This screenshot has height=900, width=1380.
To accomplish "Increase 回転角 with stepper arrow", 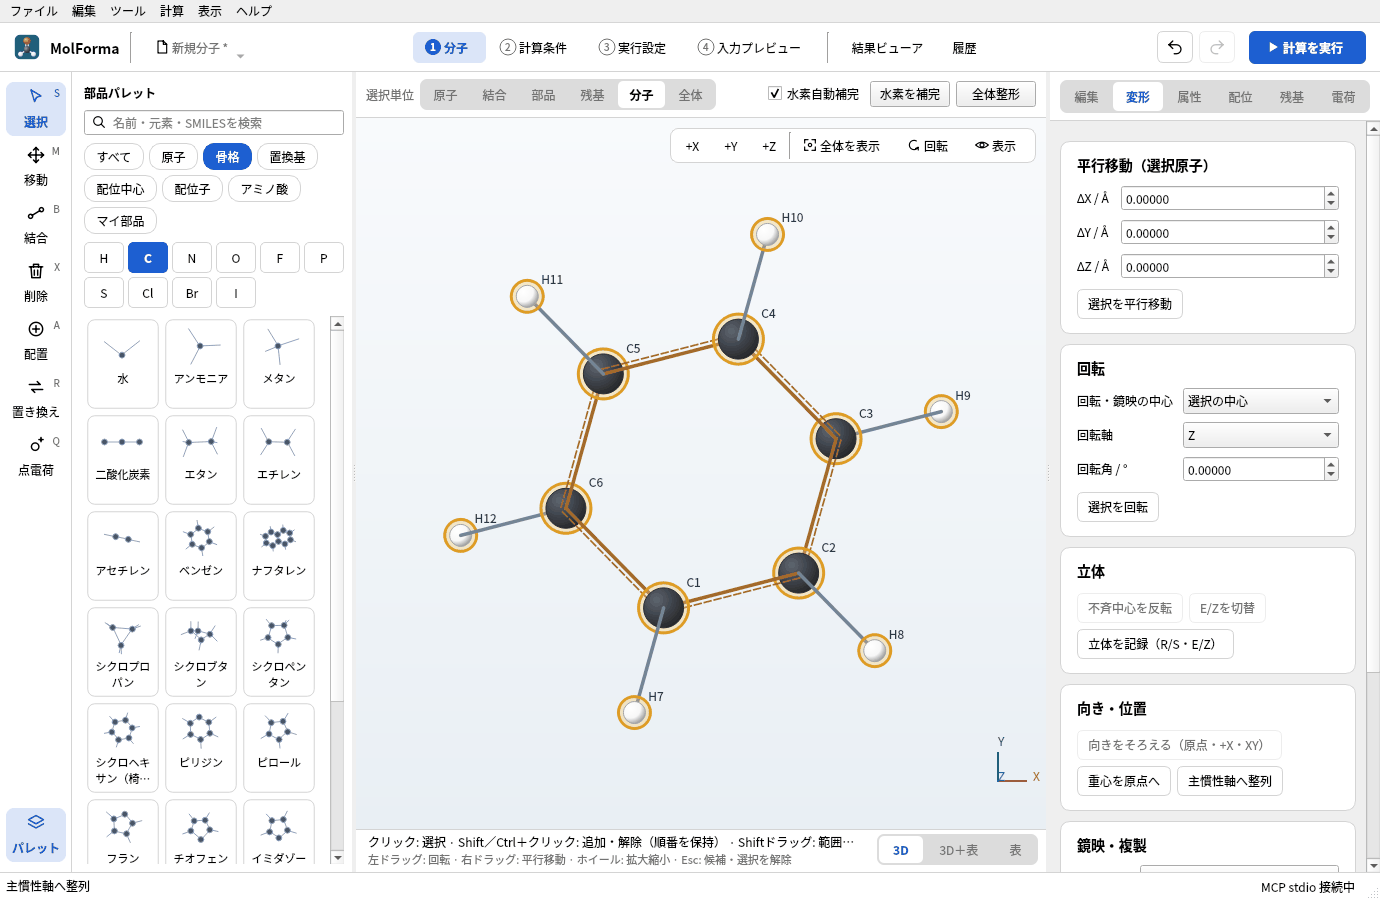I will tap(1331, 464).
